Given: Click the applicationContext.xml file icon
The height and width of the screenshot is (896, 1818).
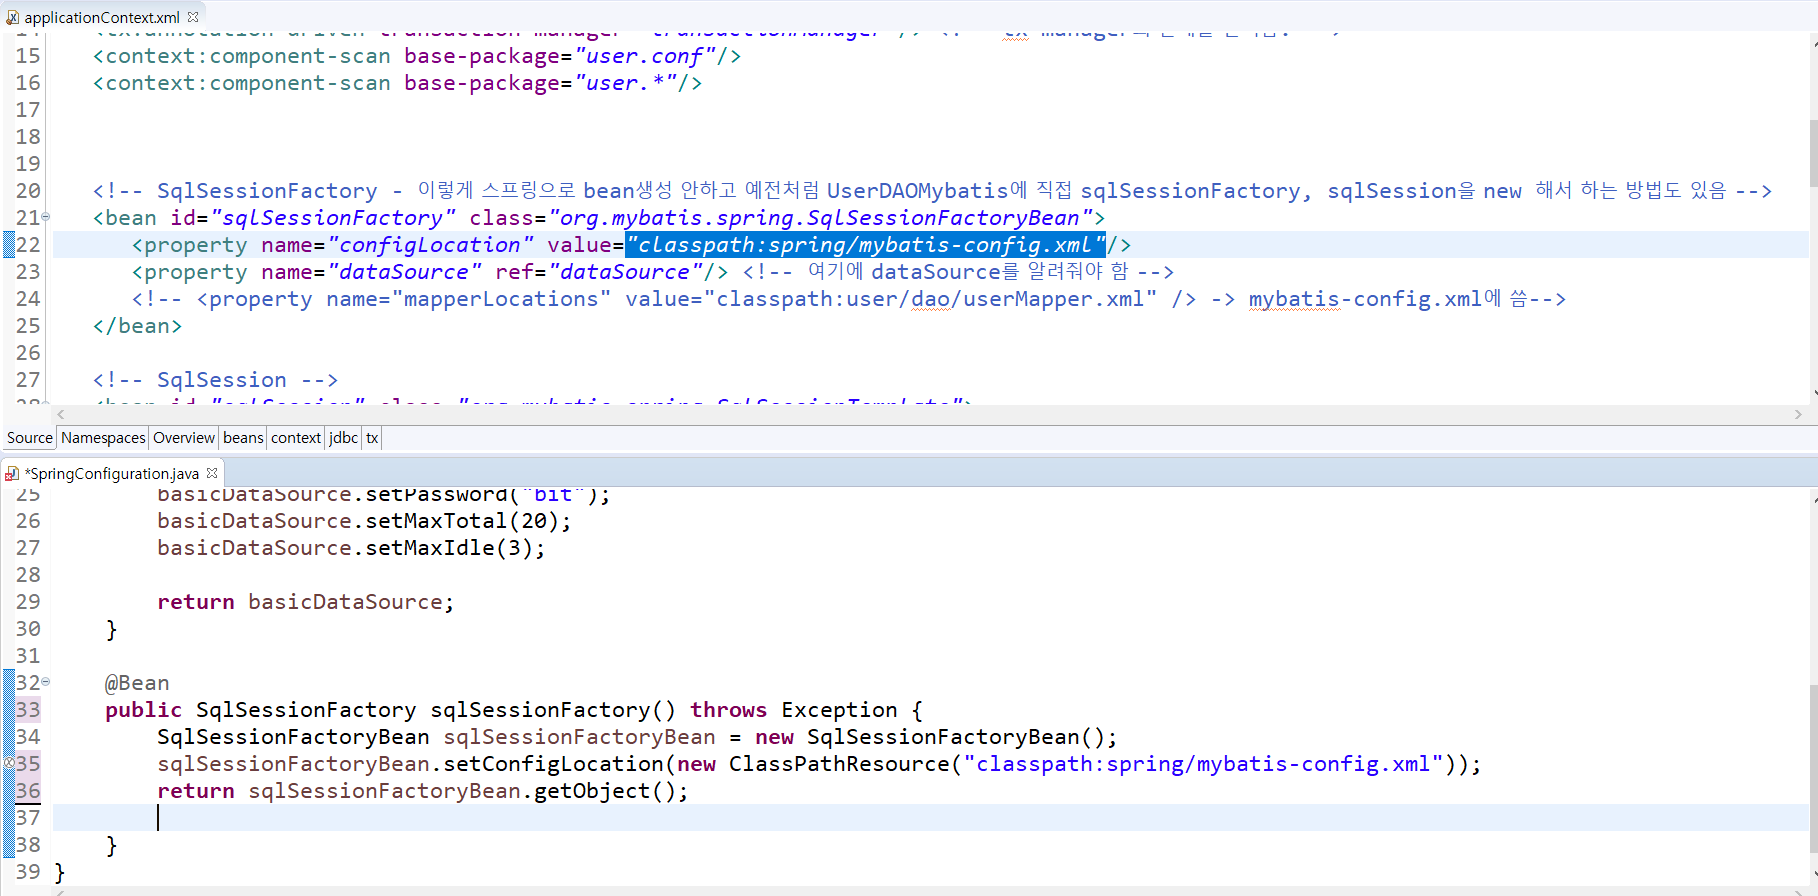Looking at the screenshot, I should click(x=12, y=17).
